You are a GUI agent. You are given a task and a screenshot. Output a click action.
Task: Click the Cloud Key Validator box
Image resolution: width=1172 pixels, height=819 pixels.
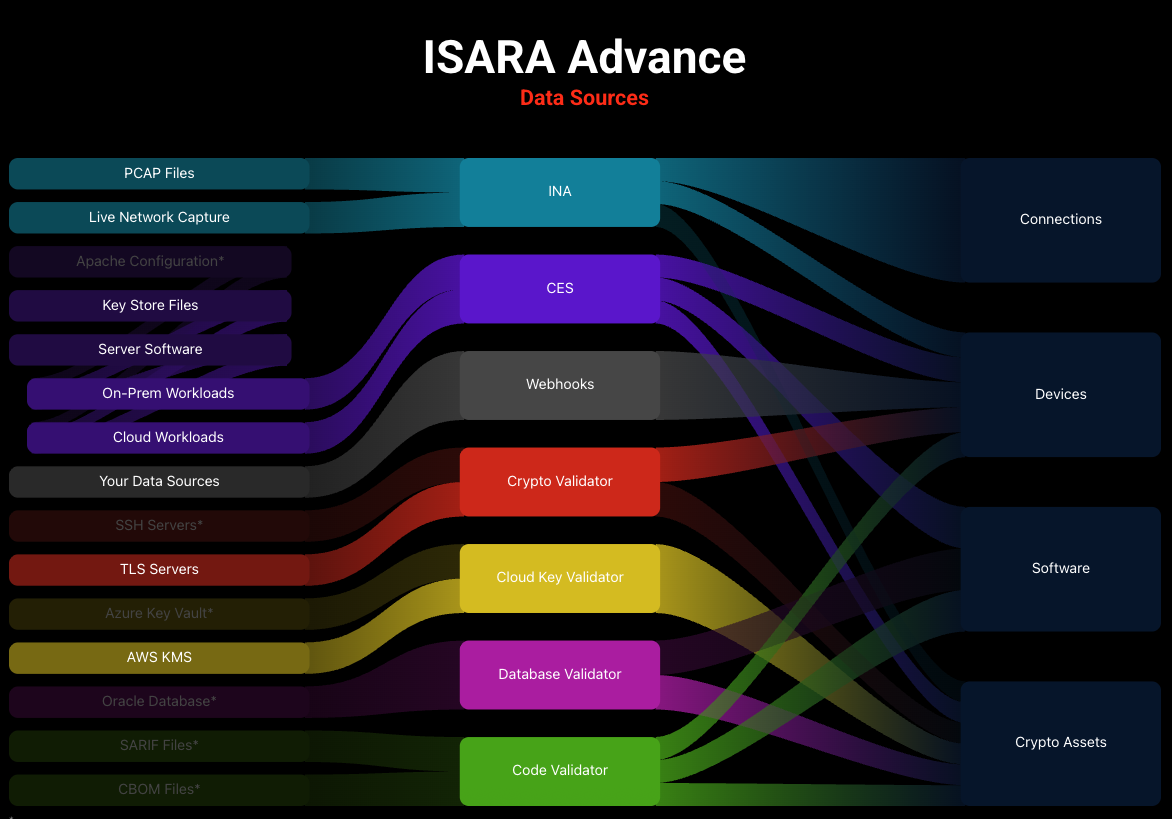(x=560, y=578)
